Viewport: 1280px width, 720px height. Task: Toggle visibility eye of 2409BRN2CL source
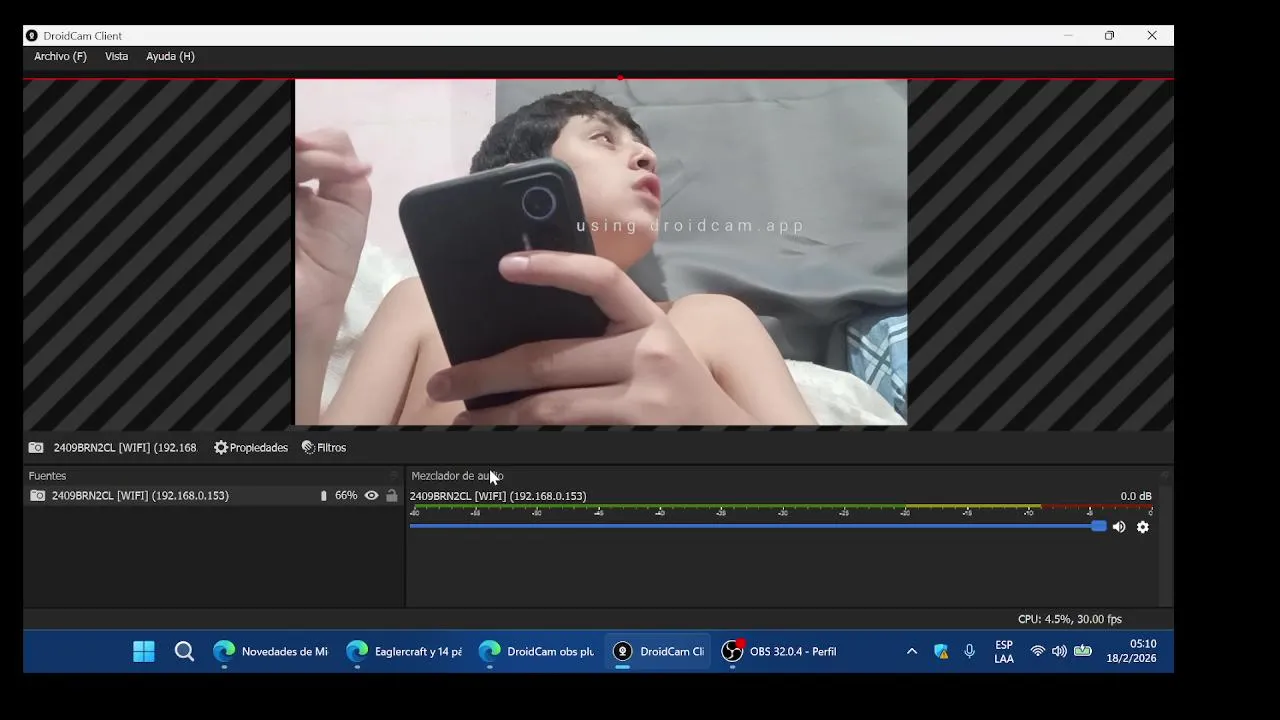pyautogui.click(x=371, y=496)
